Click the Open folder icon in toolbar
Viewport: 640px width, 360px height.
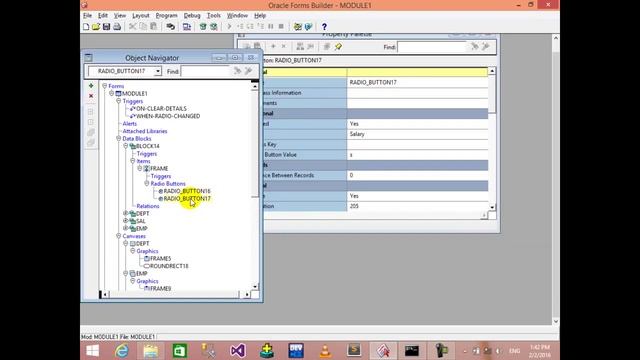click(x=96, y=27)
